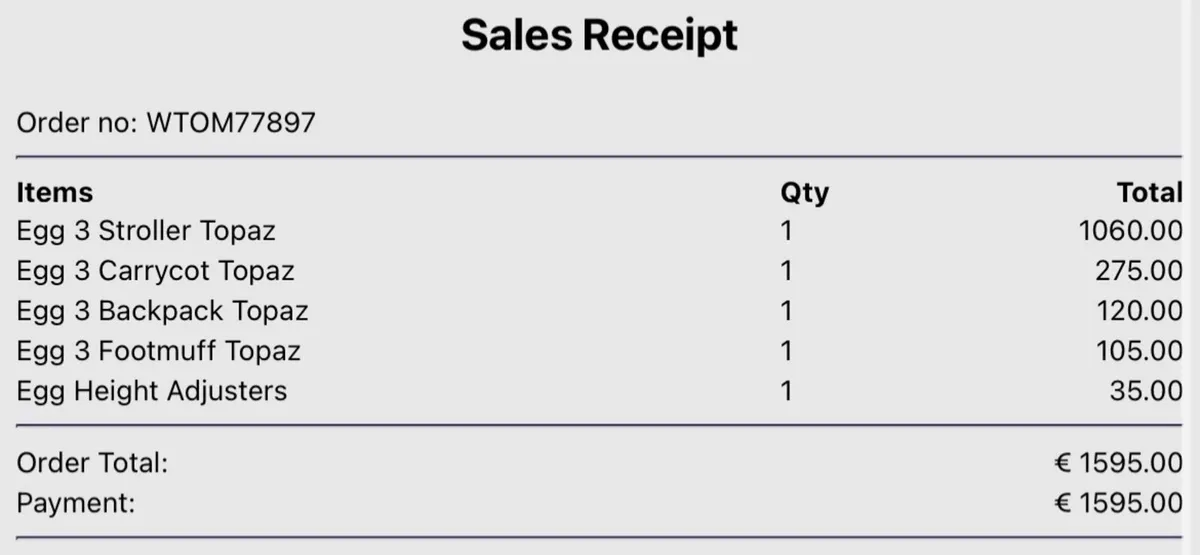Click the 35.00 height adjusters price
The image size is (1200, 555).
click(1146, 391)
